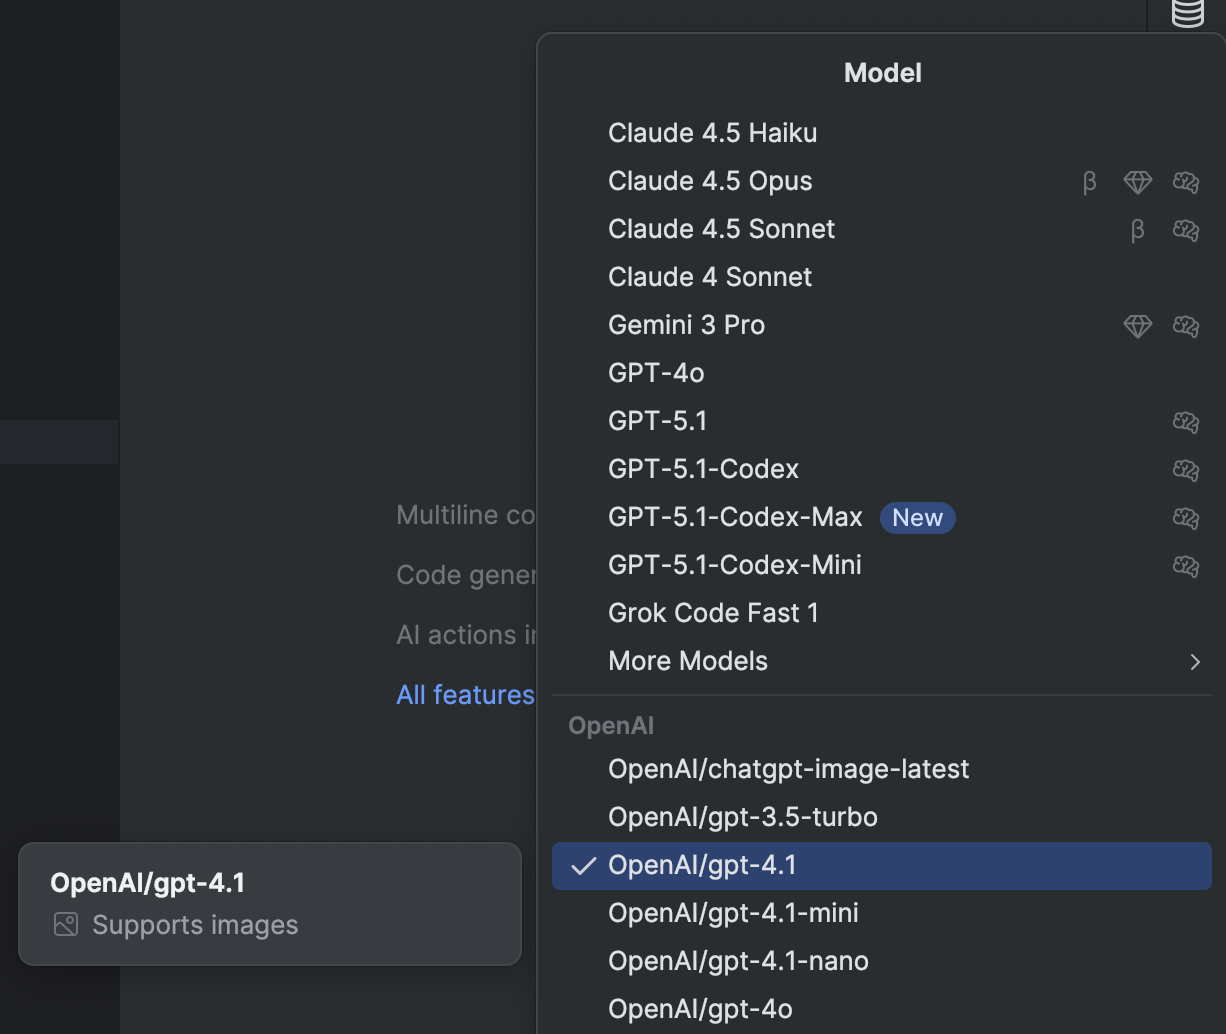Click the brain icon beside GPT-5.1-Codex-Max

(1185, 518)
